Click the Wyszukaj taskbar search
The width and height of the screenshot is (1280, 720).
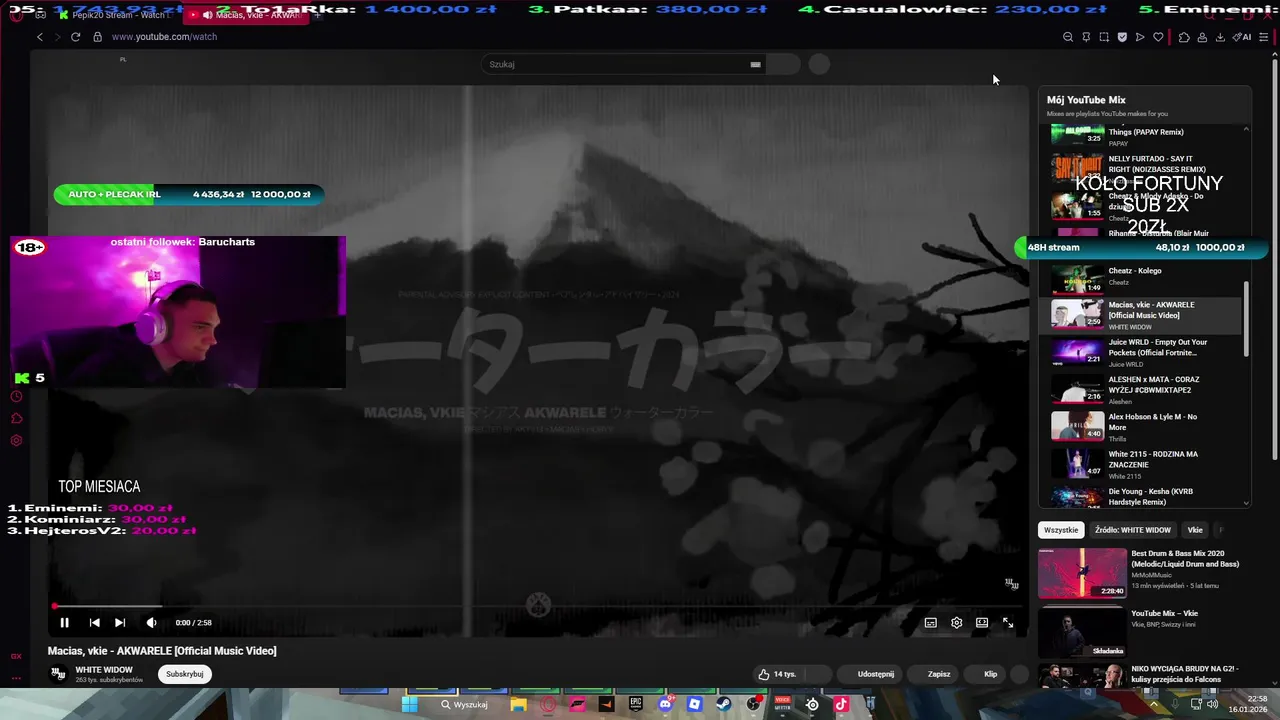pos(465,704)
